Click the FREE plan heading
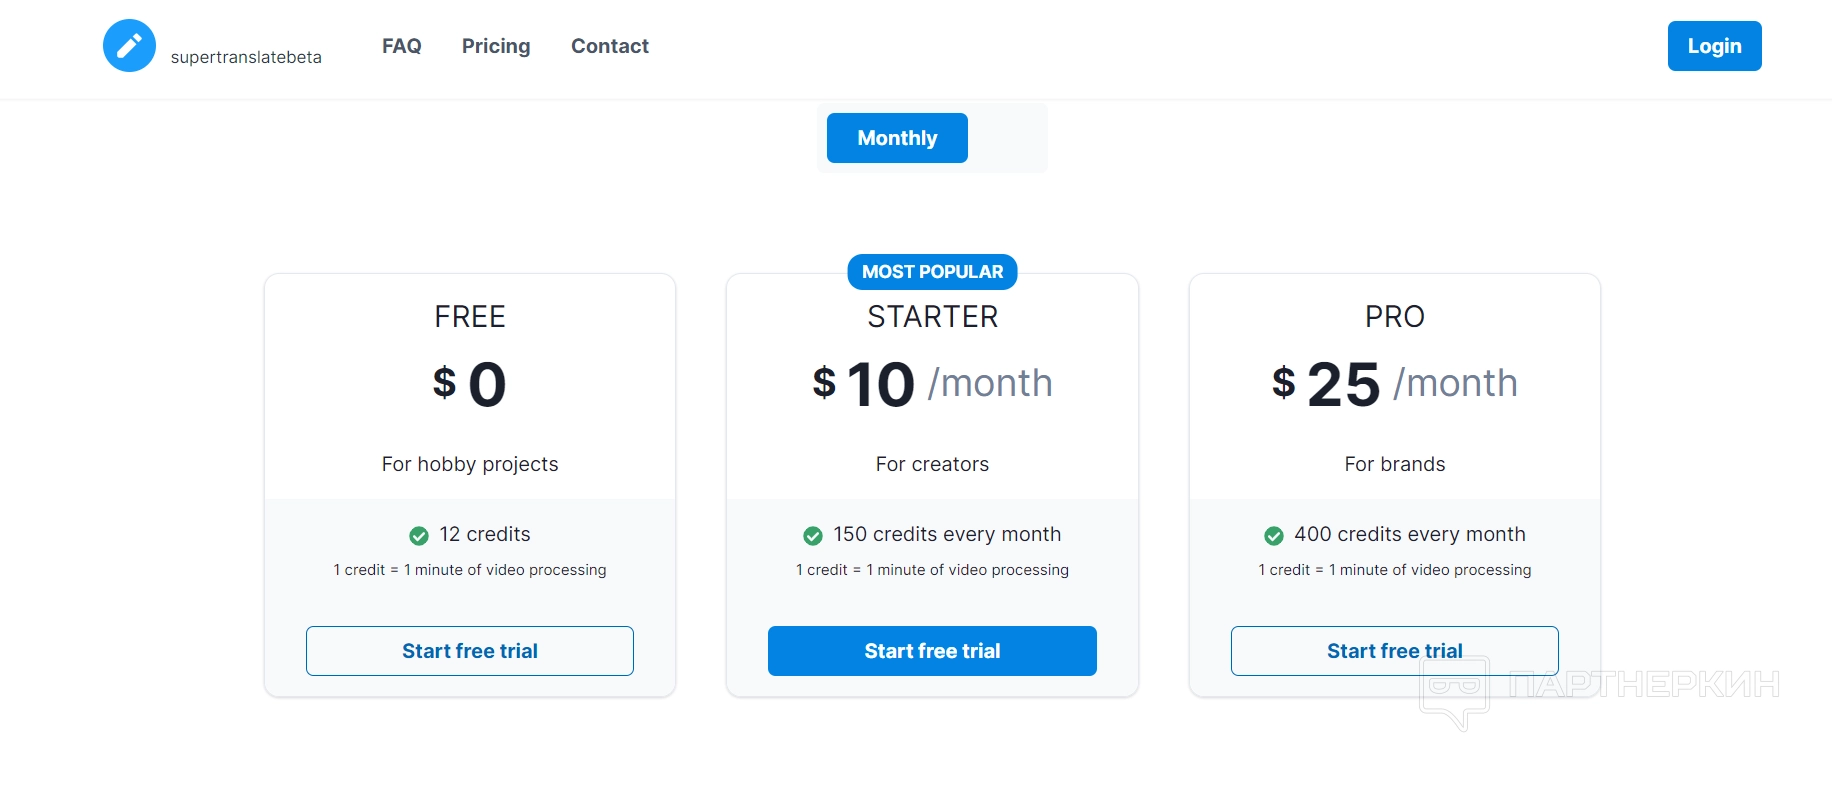This screenshot has height=785, width=1832. click(470, 317)
